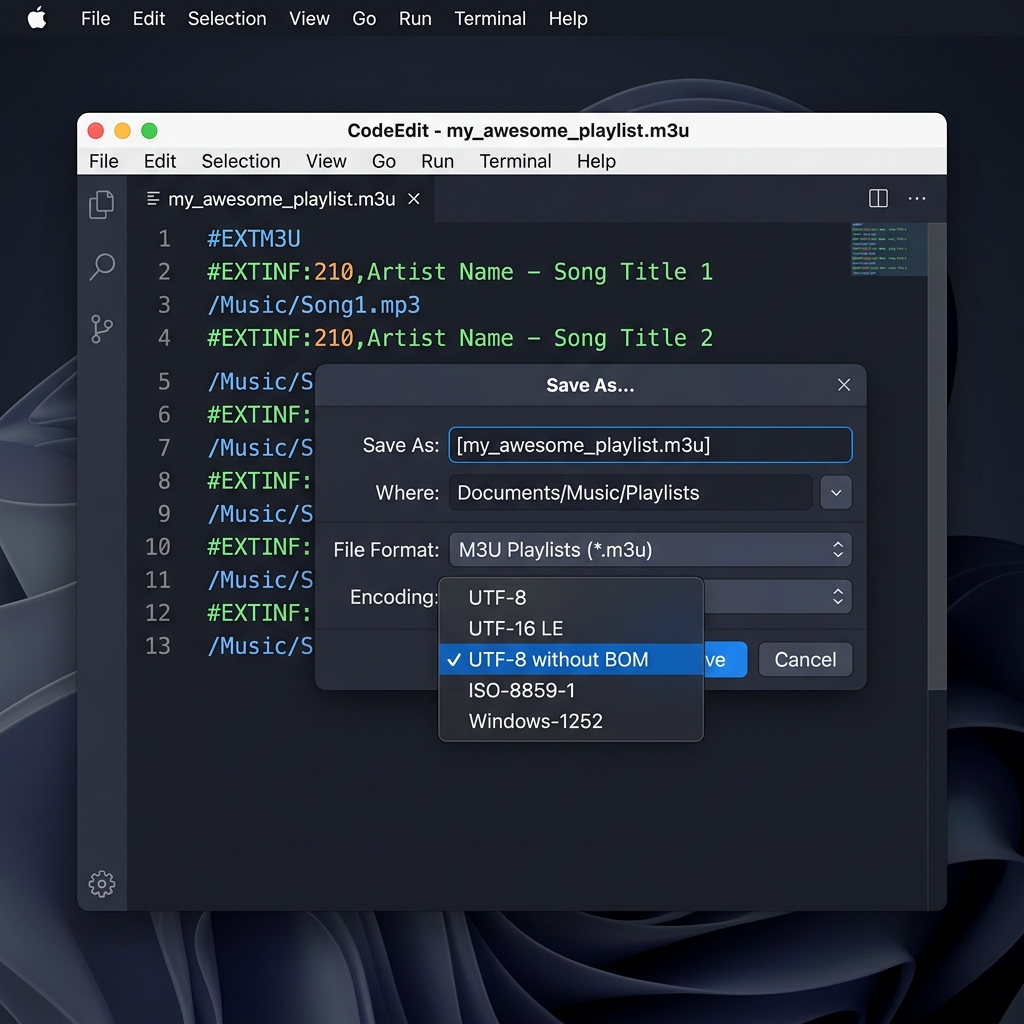Screen dimensions: 1024x1024
Task: Click line number 13 in the gutter
Action: click(x=157, y=646)
